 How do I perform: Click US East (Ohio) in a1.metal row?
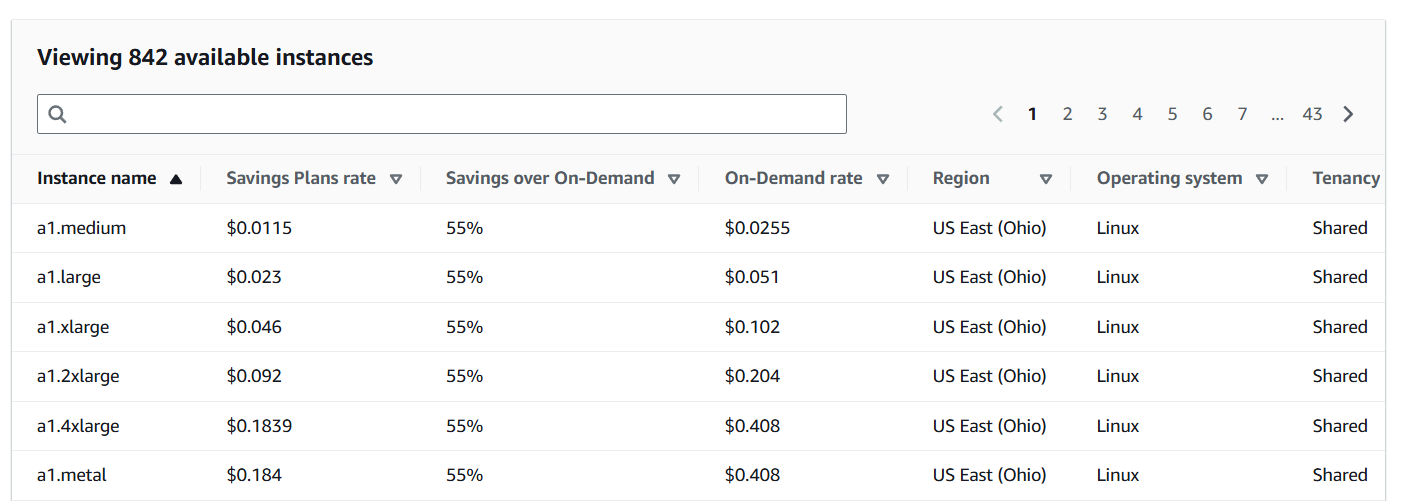point(990,475)
